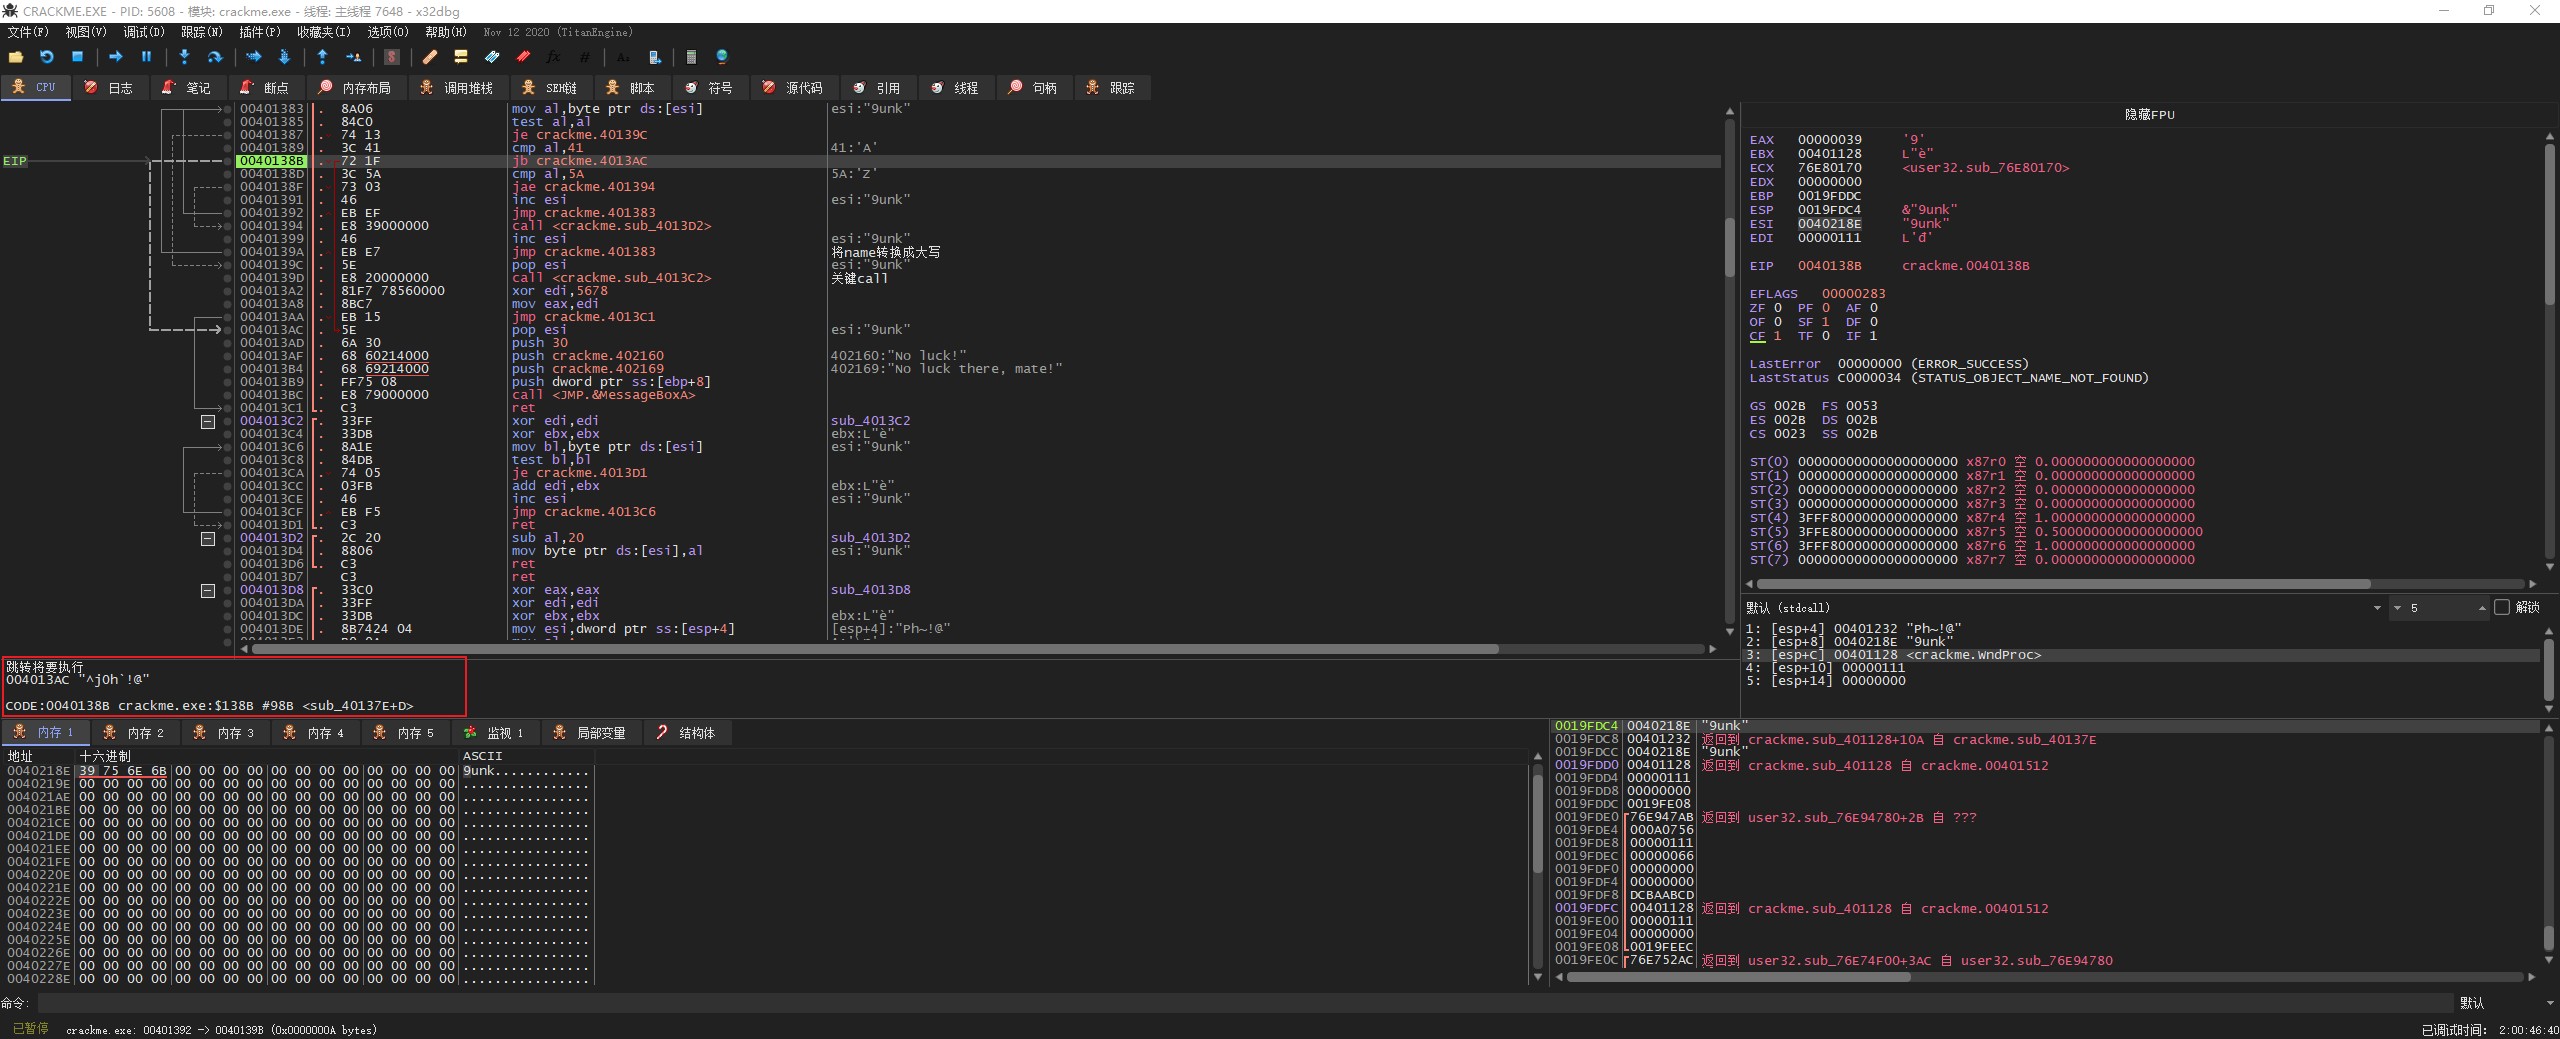Restart the debugged program via toolbar

coord(46,57)
